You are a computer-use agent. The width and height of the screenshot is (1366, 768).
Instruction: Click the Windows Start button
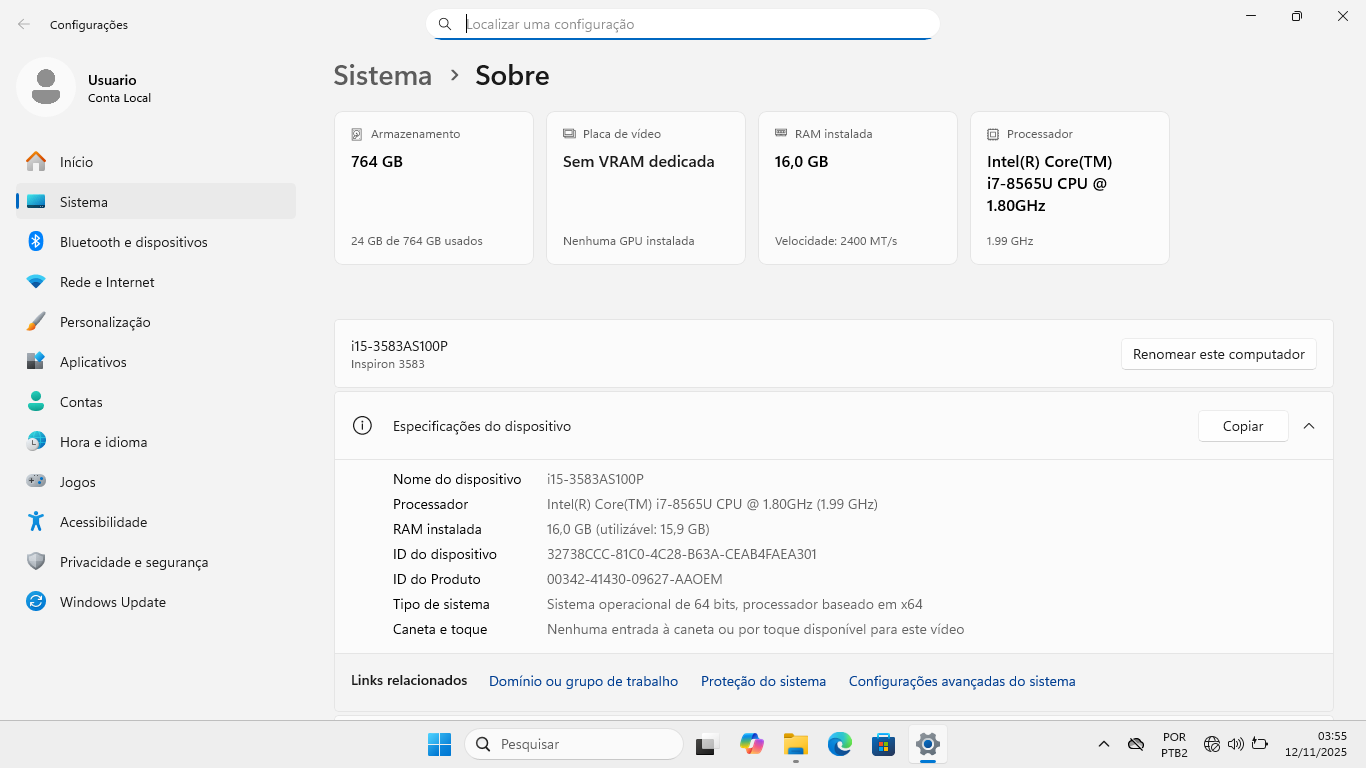pos(439,744)
